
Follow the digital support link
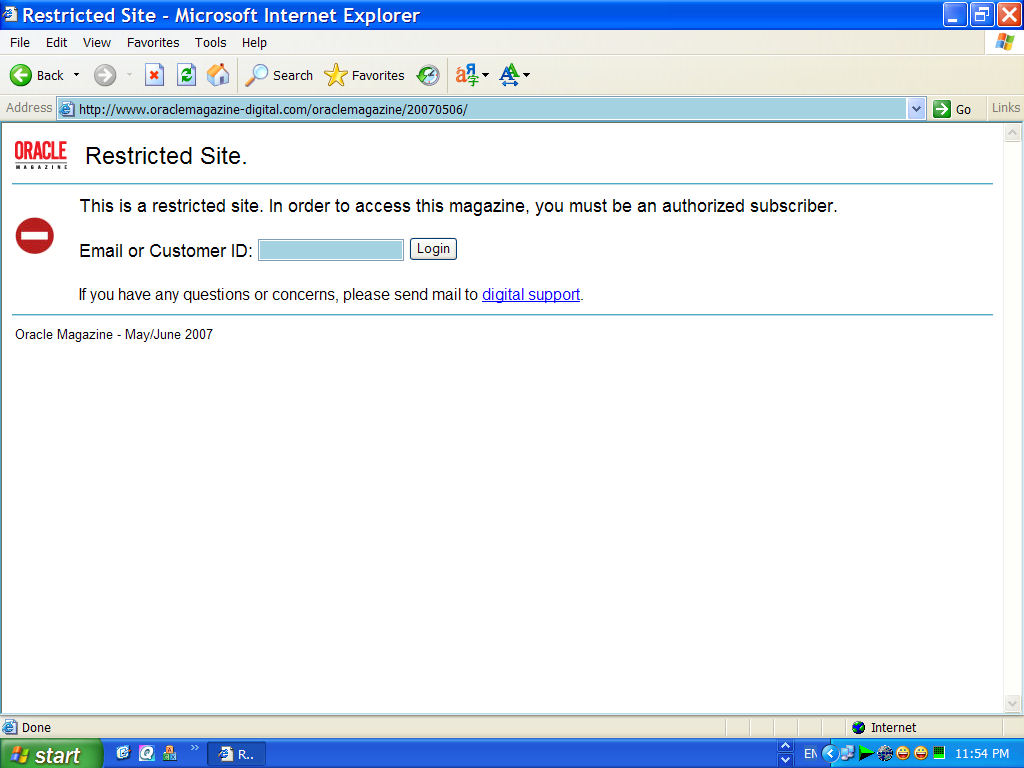[531, 295]
